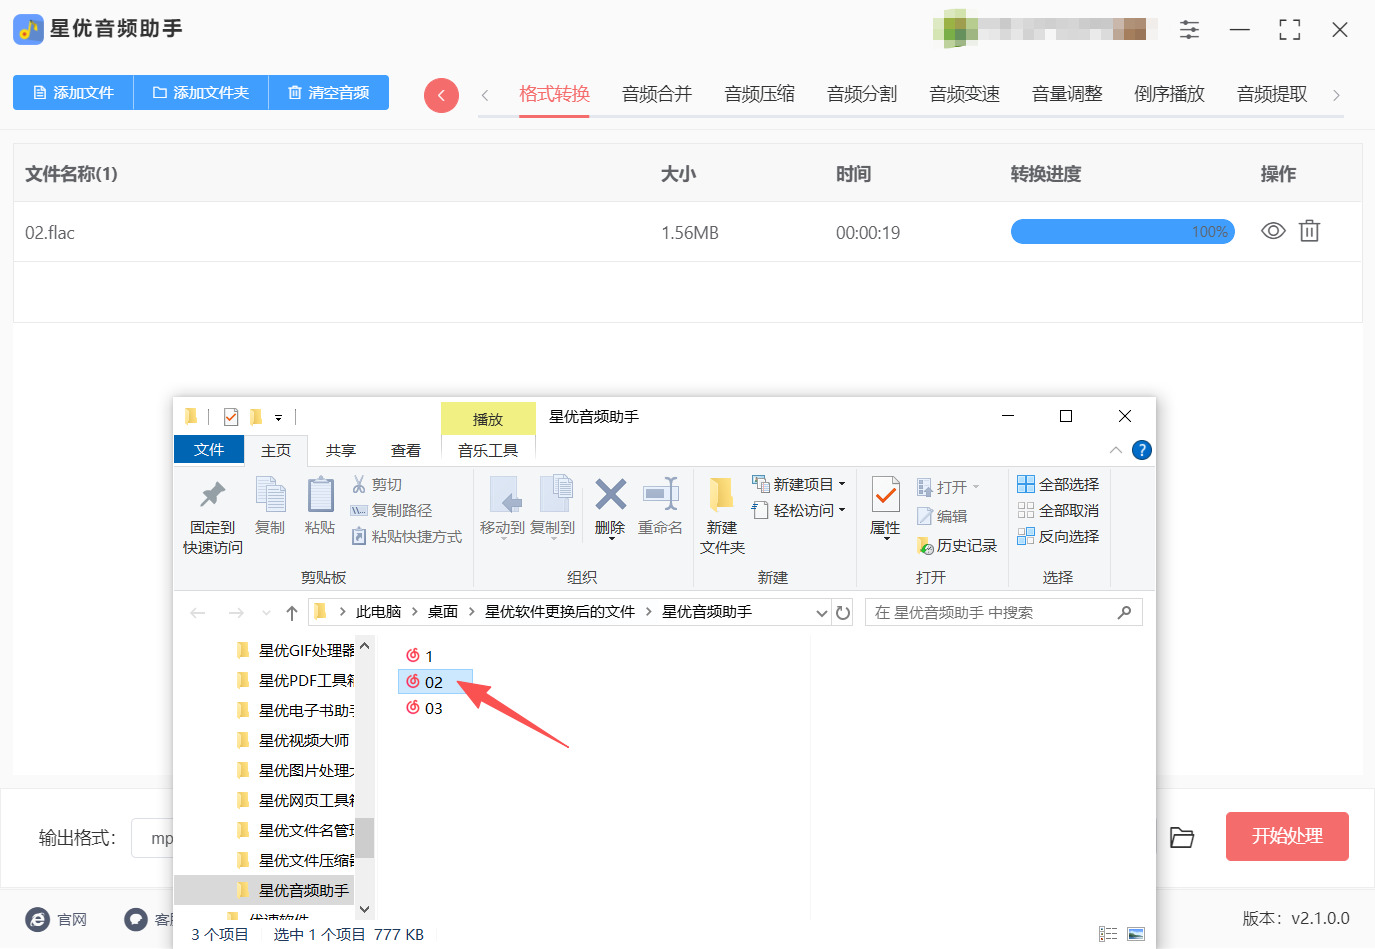Show previous function tabs with left chevron

coord(485,95)
